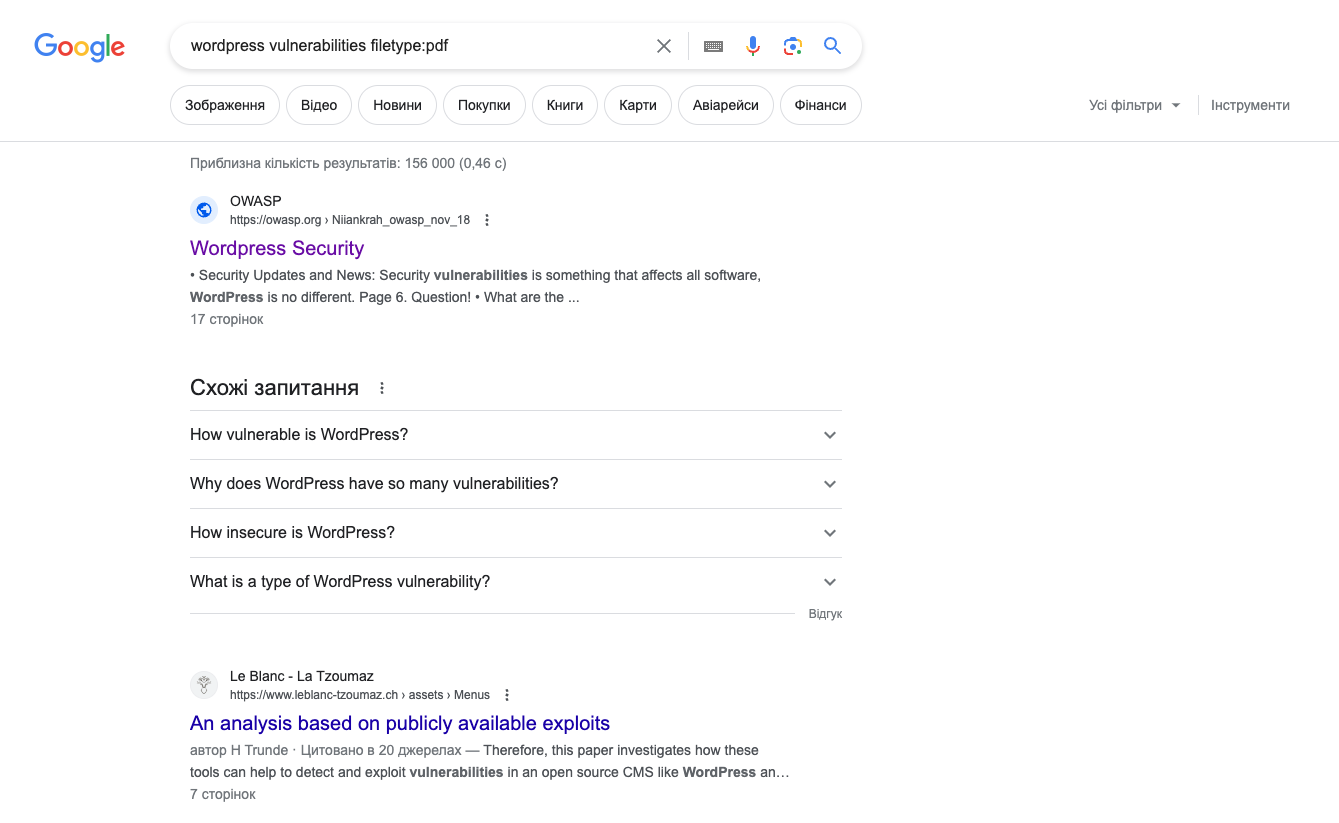Open the Усі фільтри dropdown
The width and height of the screenshot is (1339, 823).
coord(1135,105)
